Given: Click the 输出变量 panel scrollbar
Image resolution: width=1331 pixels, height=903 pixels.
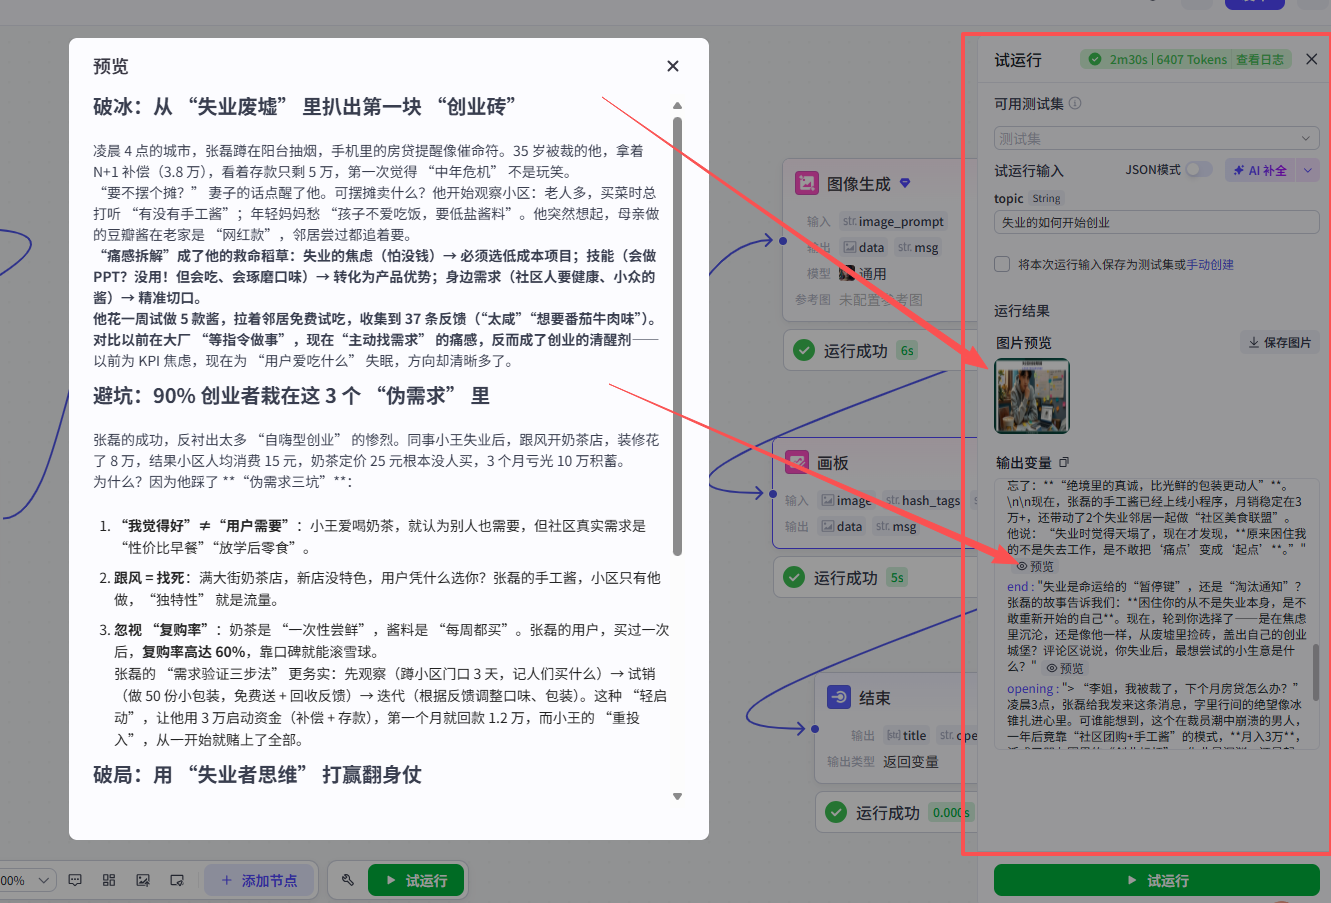Looking at the screenshot, I should coord(1315,672).
